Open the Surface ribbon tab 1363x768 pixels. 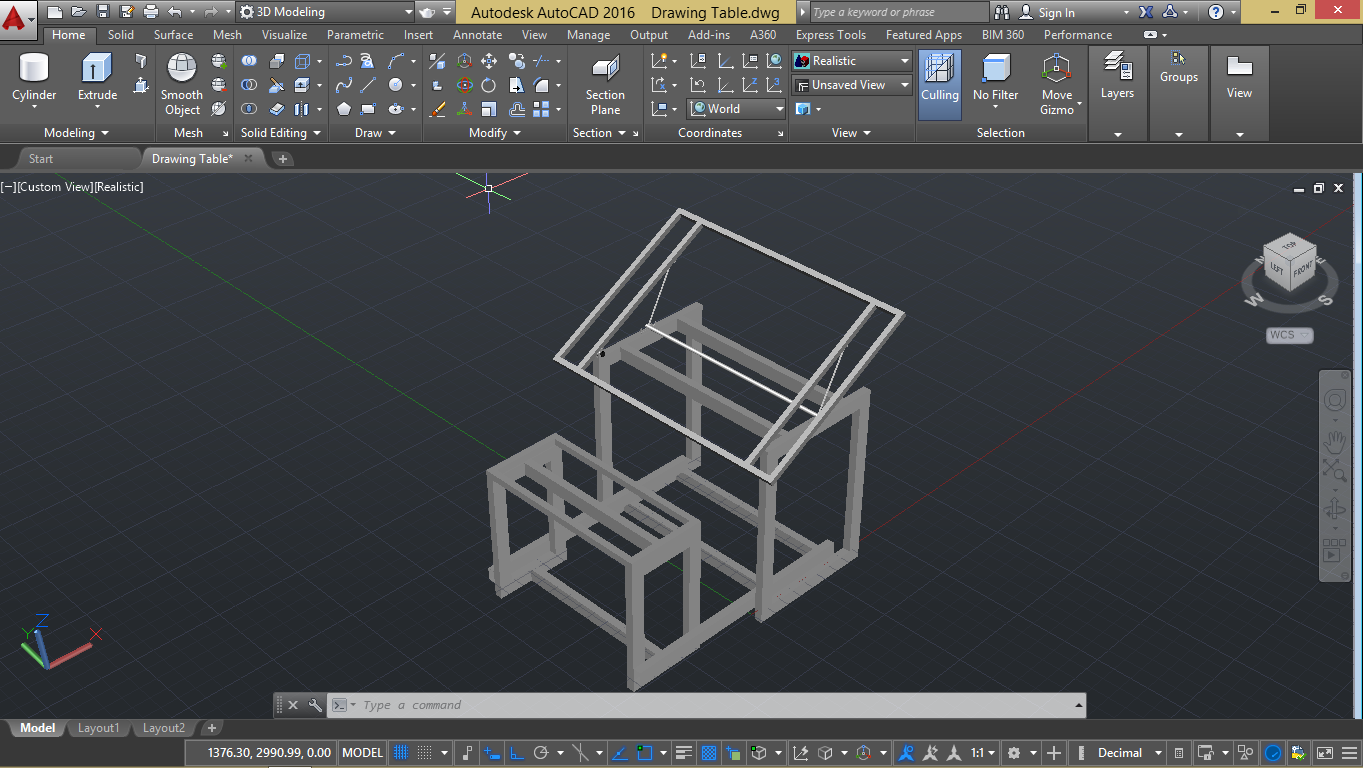(174, 35)
